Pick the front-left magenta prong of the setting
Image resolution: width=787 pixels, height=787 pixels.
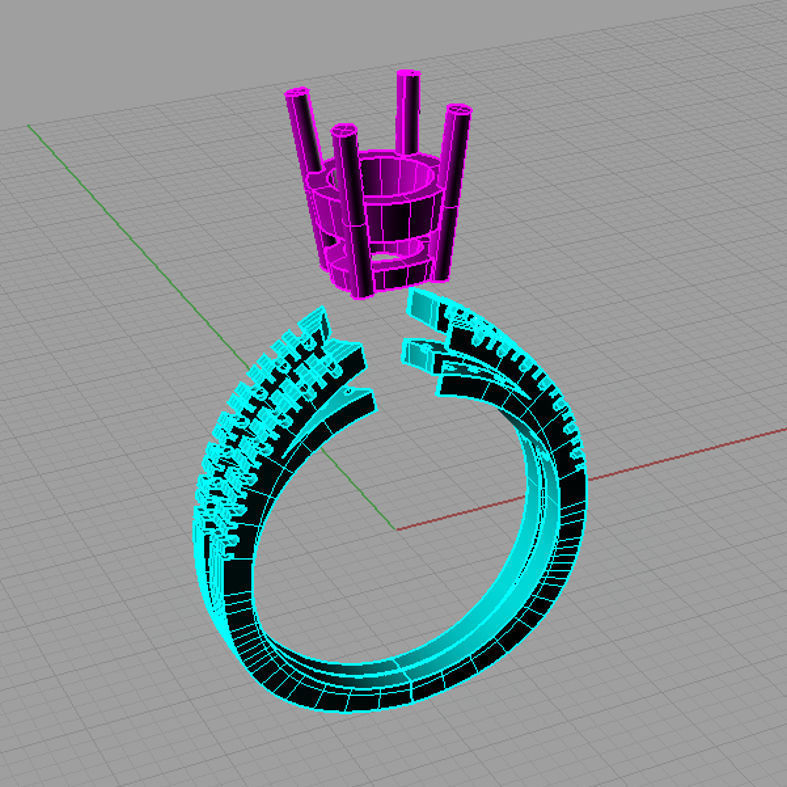coord(354,211)
